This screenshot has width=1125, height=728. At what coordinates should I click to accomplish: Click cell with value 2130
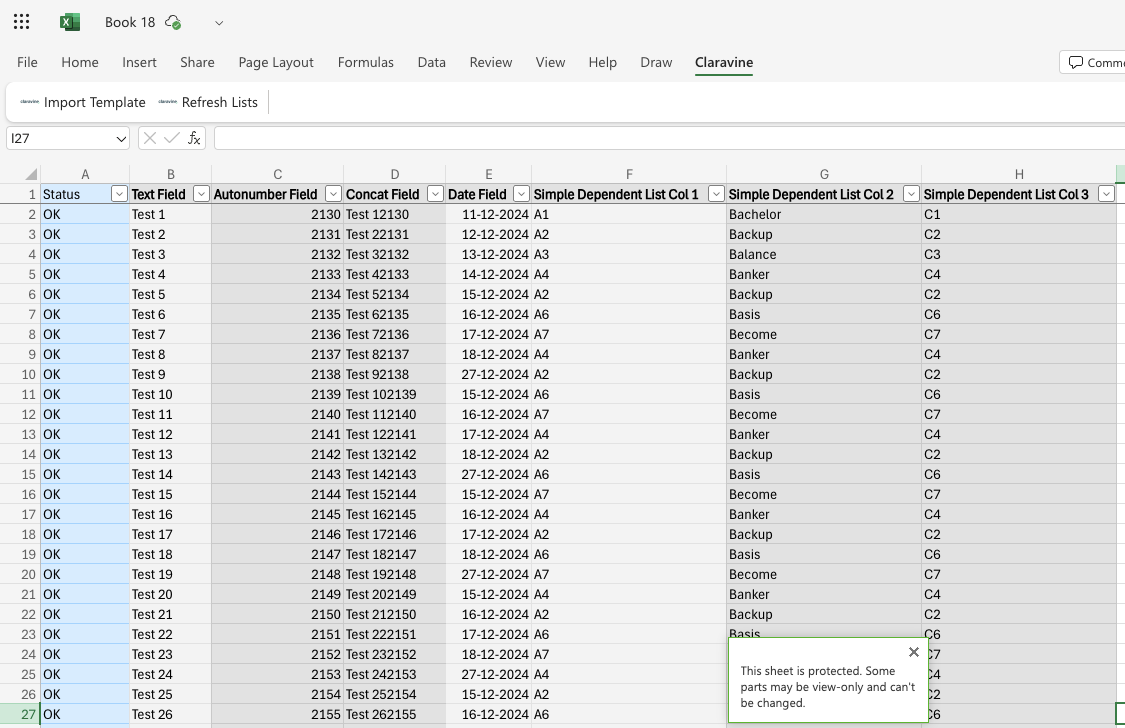click(x=277, y=214)
